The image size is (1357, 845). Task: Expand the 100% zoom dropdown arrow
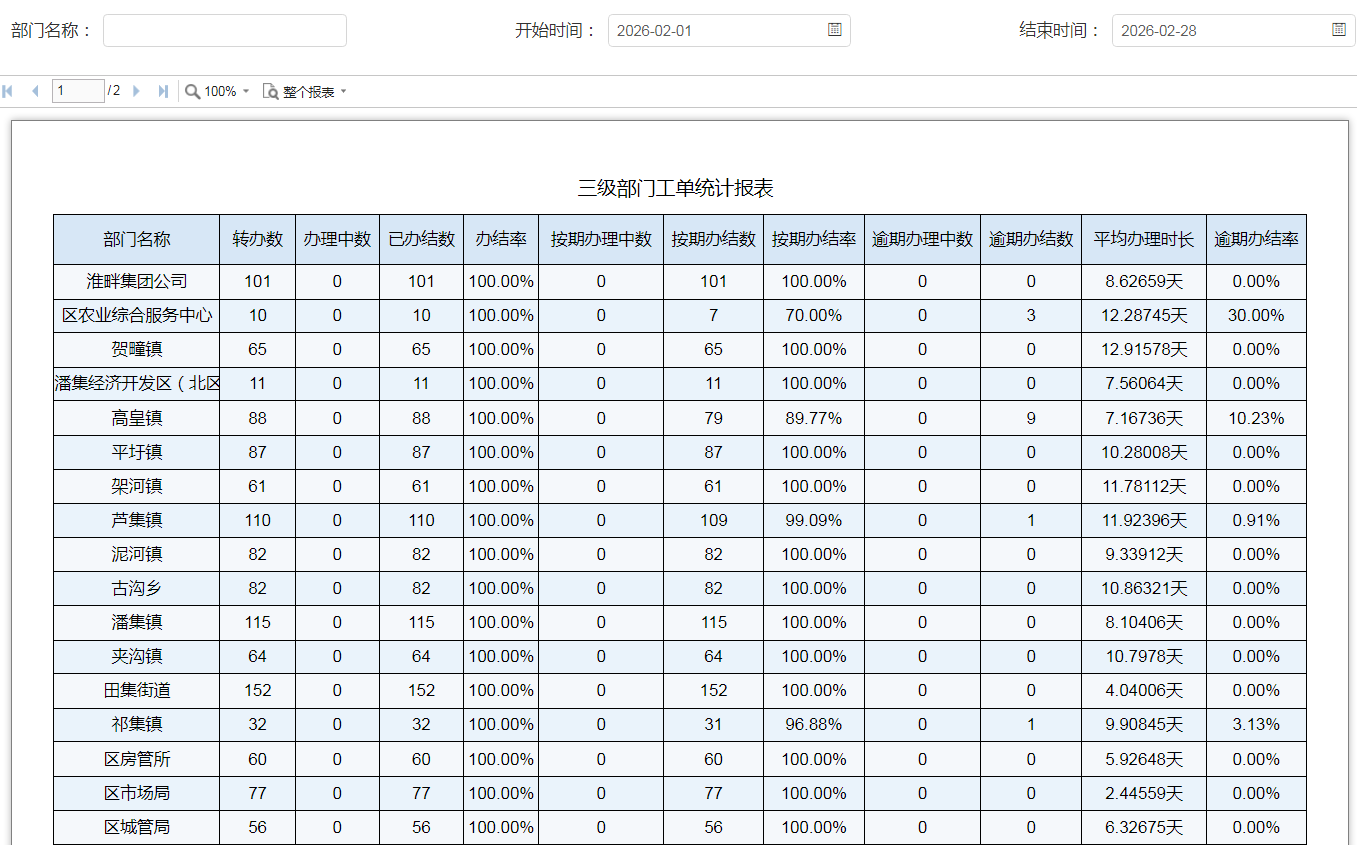246,91
